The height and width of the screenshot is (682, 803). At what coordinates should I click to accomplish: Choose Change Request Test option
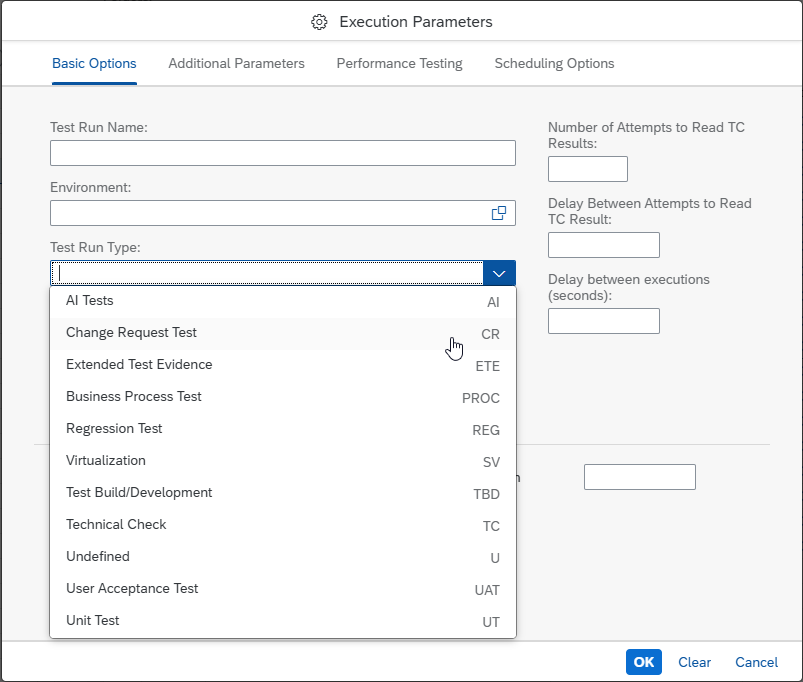click(x=283, y=334)
